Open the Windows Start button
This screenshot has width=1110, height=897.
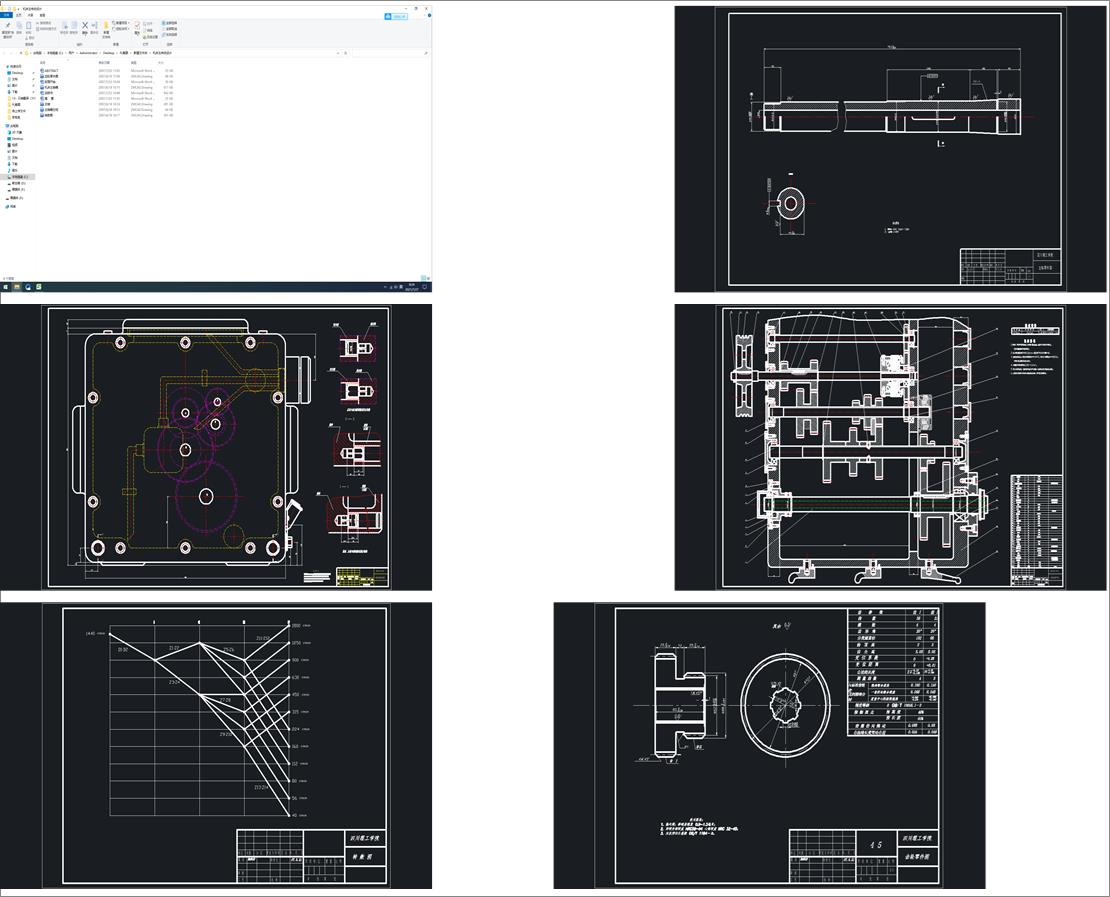6,287
